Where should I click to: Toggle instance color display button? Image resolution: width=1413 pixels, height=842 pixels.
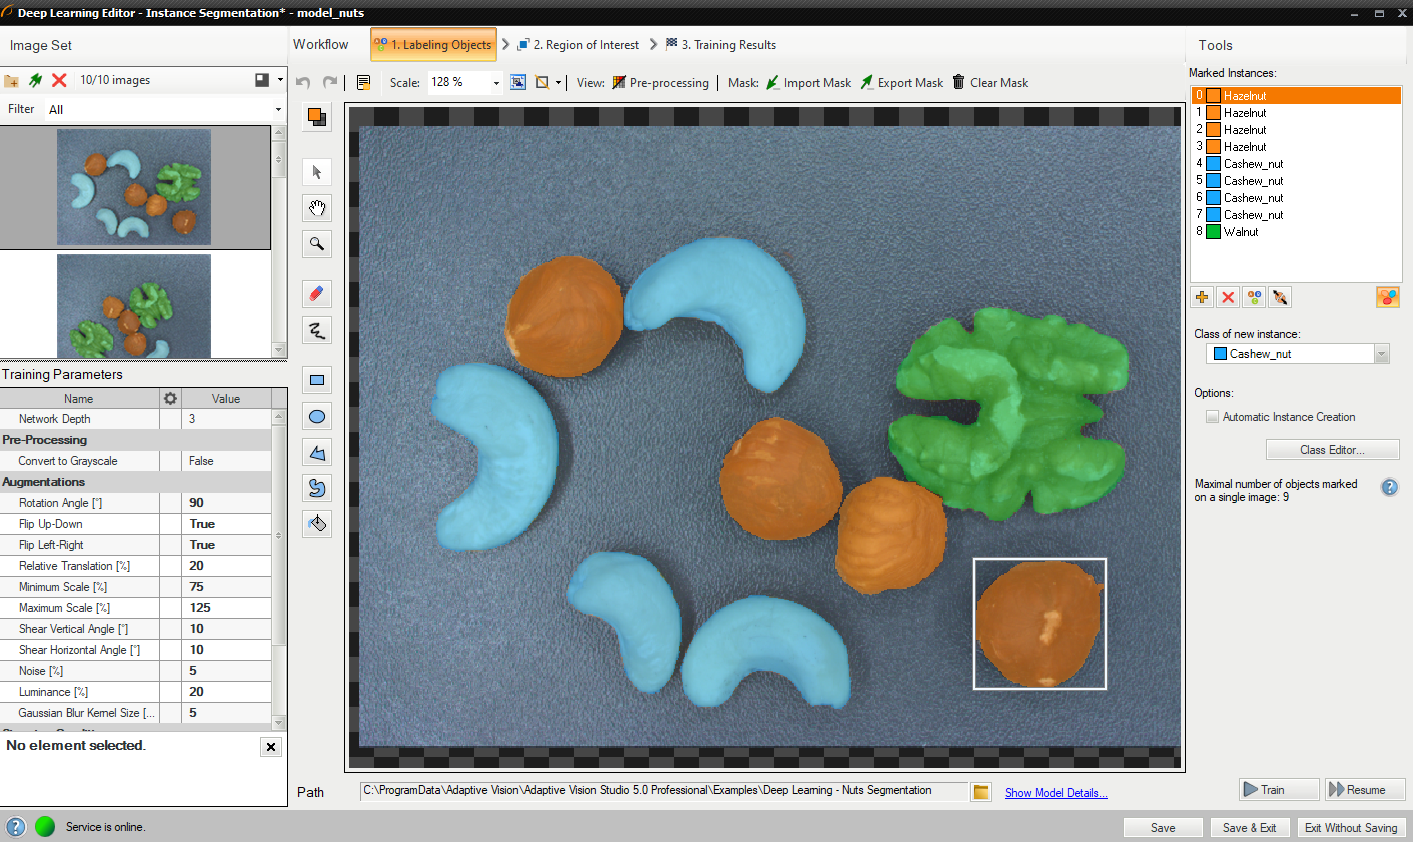pyautogui.click(x=1387, y=297)
